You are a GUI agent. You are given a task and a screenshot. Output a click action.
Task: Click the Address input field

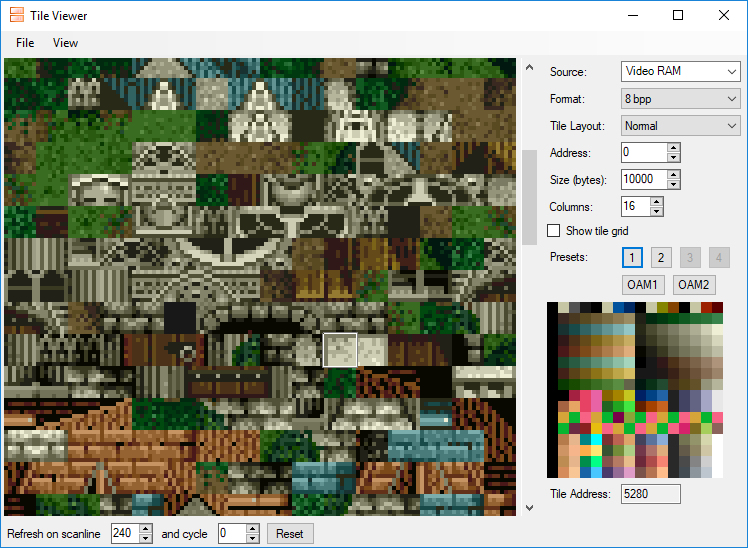(x=644, y=153)
